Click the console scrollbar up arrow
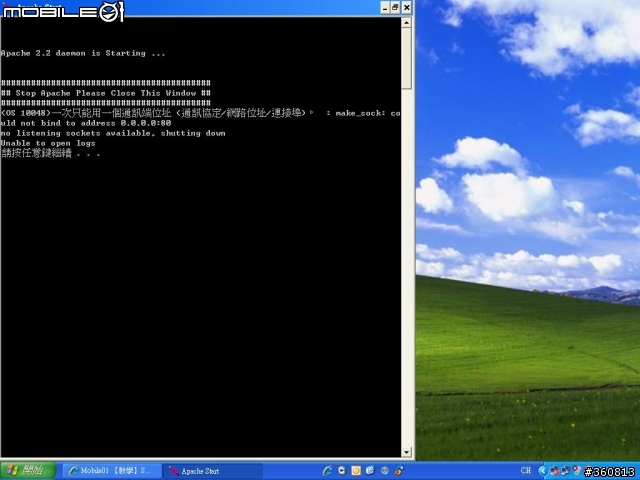 406,22
